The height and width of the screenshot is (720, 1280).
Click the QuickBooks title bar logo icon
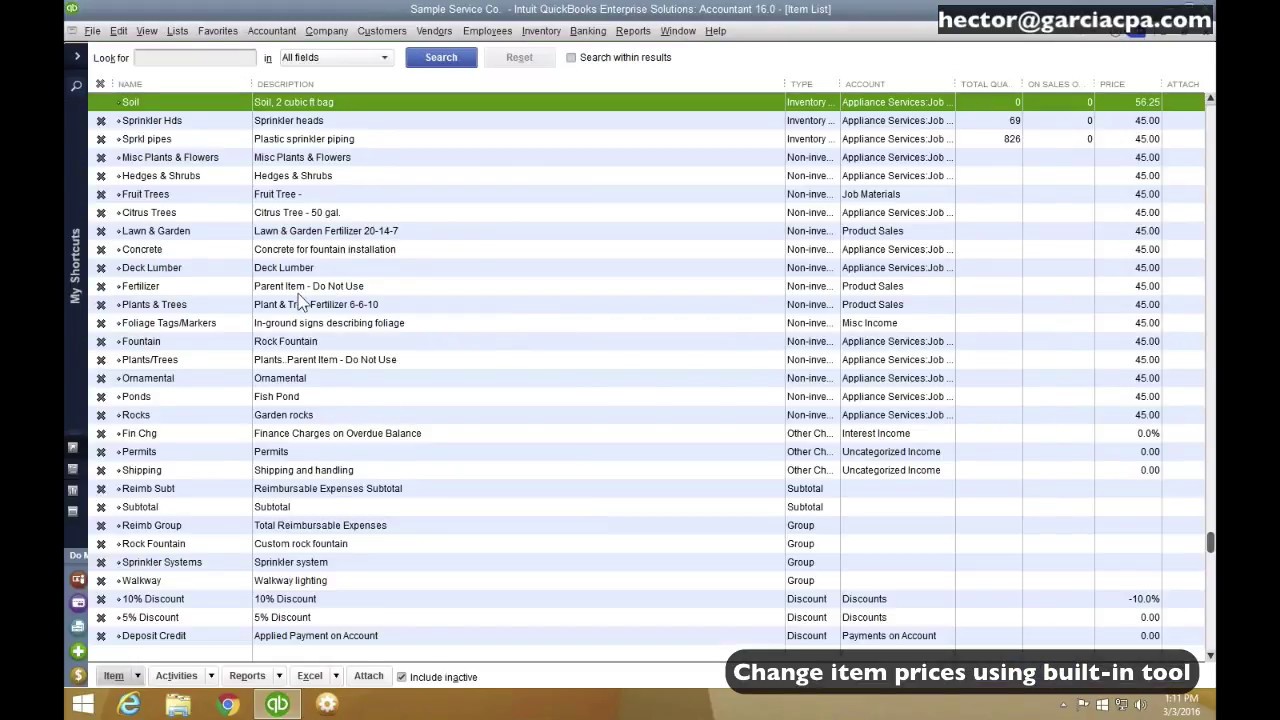[x=72, y=9]
